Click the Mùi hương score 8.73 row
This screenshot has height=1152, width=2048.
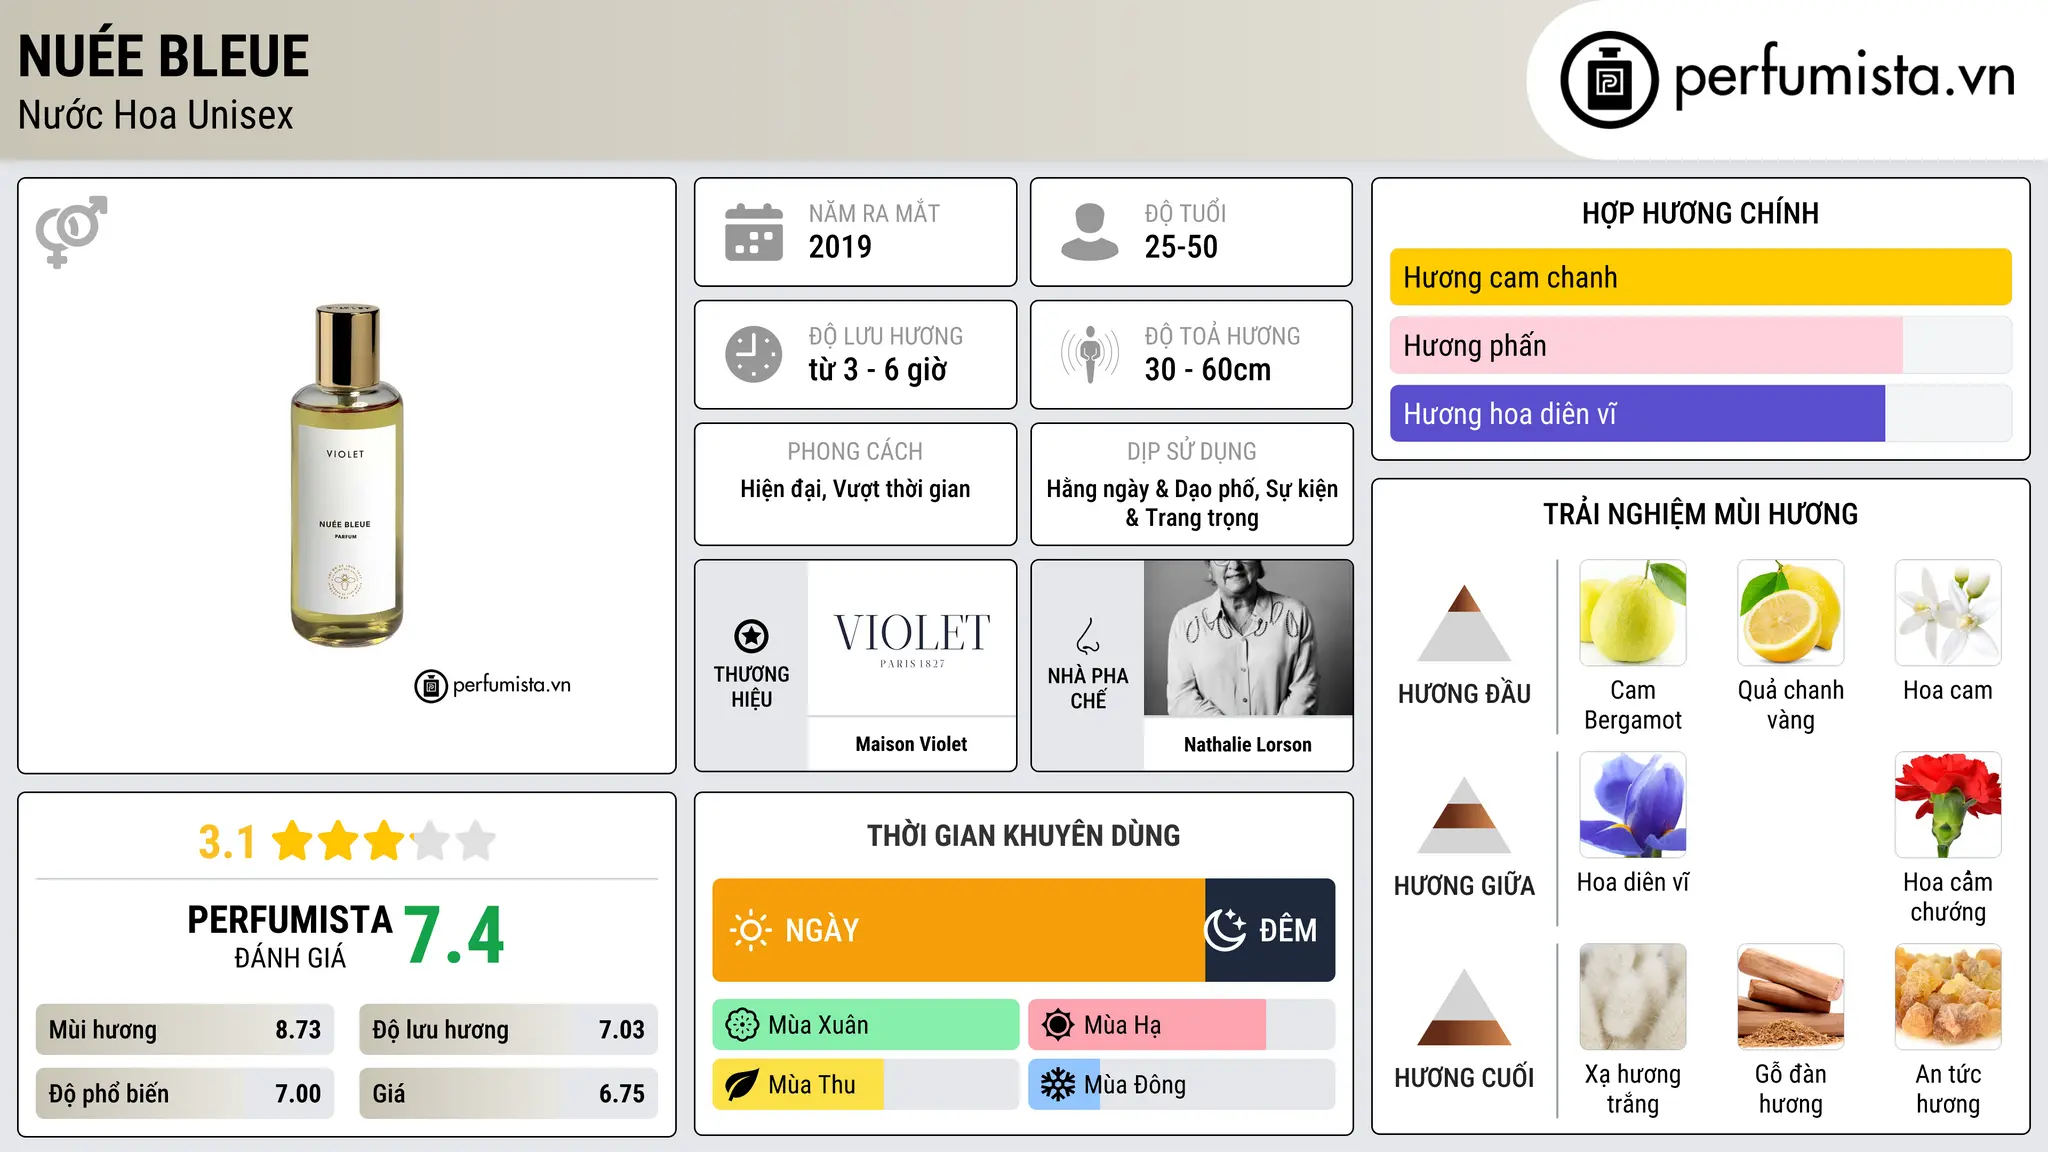pos(185,1030)
